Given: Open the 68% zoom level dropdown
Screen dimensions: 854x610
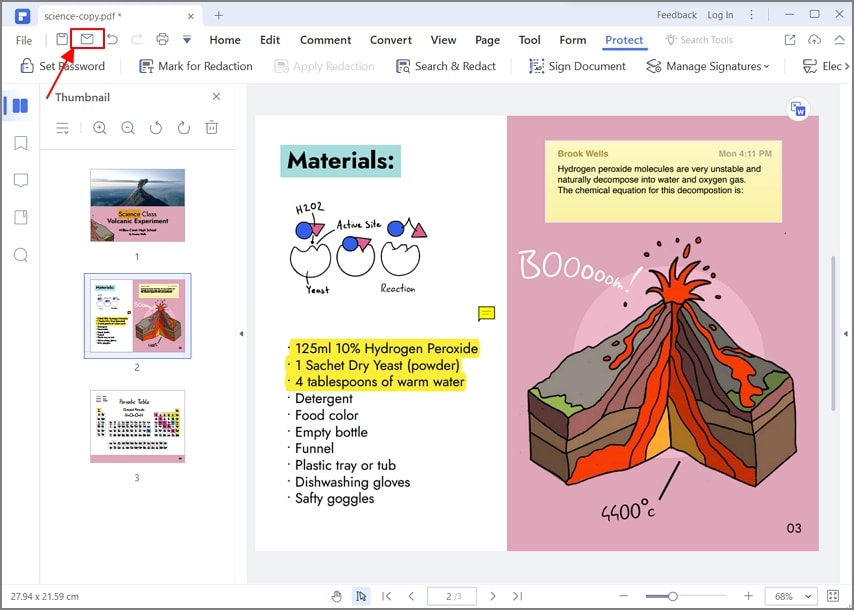Looking at the screenshot, I should 790,595.
